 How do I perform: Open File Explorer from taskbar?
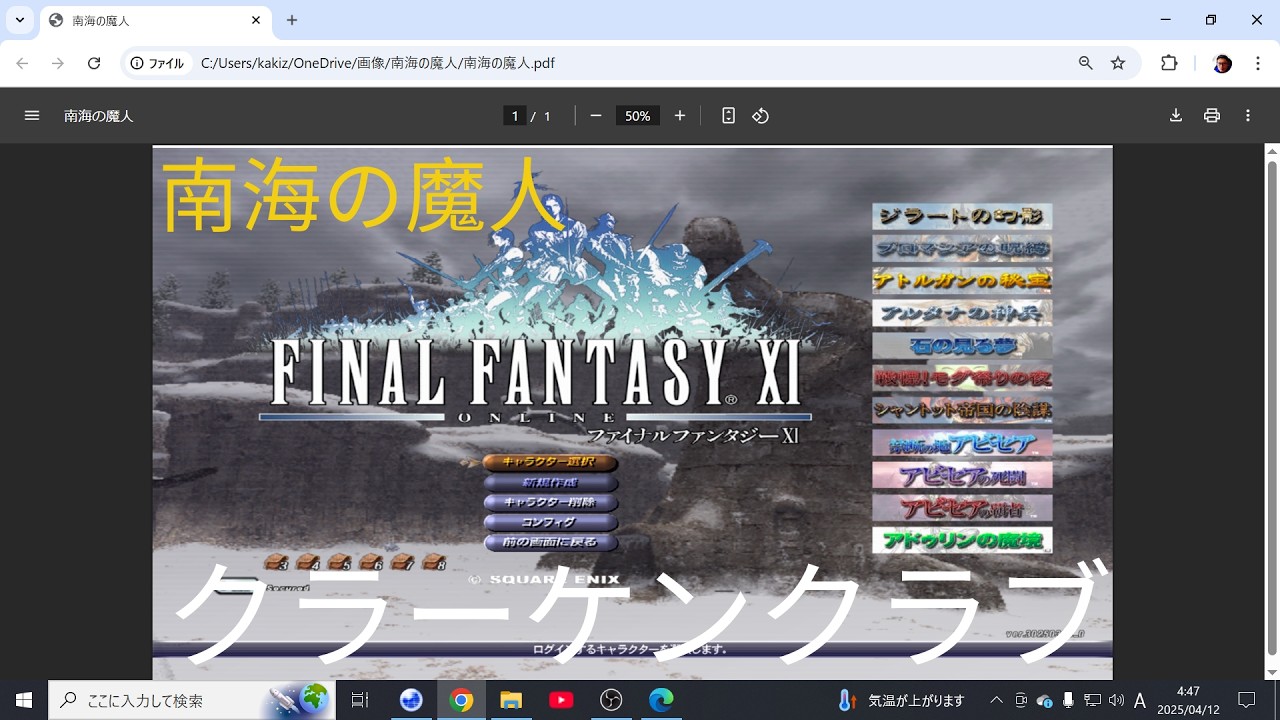point(511,700)
